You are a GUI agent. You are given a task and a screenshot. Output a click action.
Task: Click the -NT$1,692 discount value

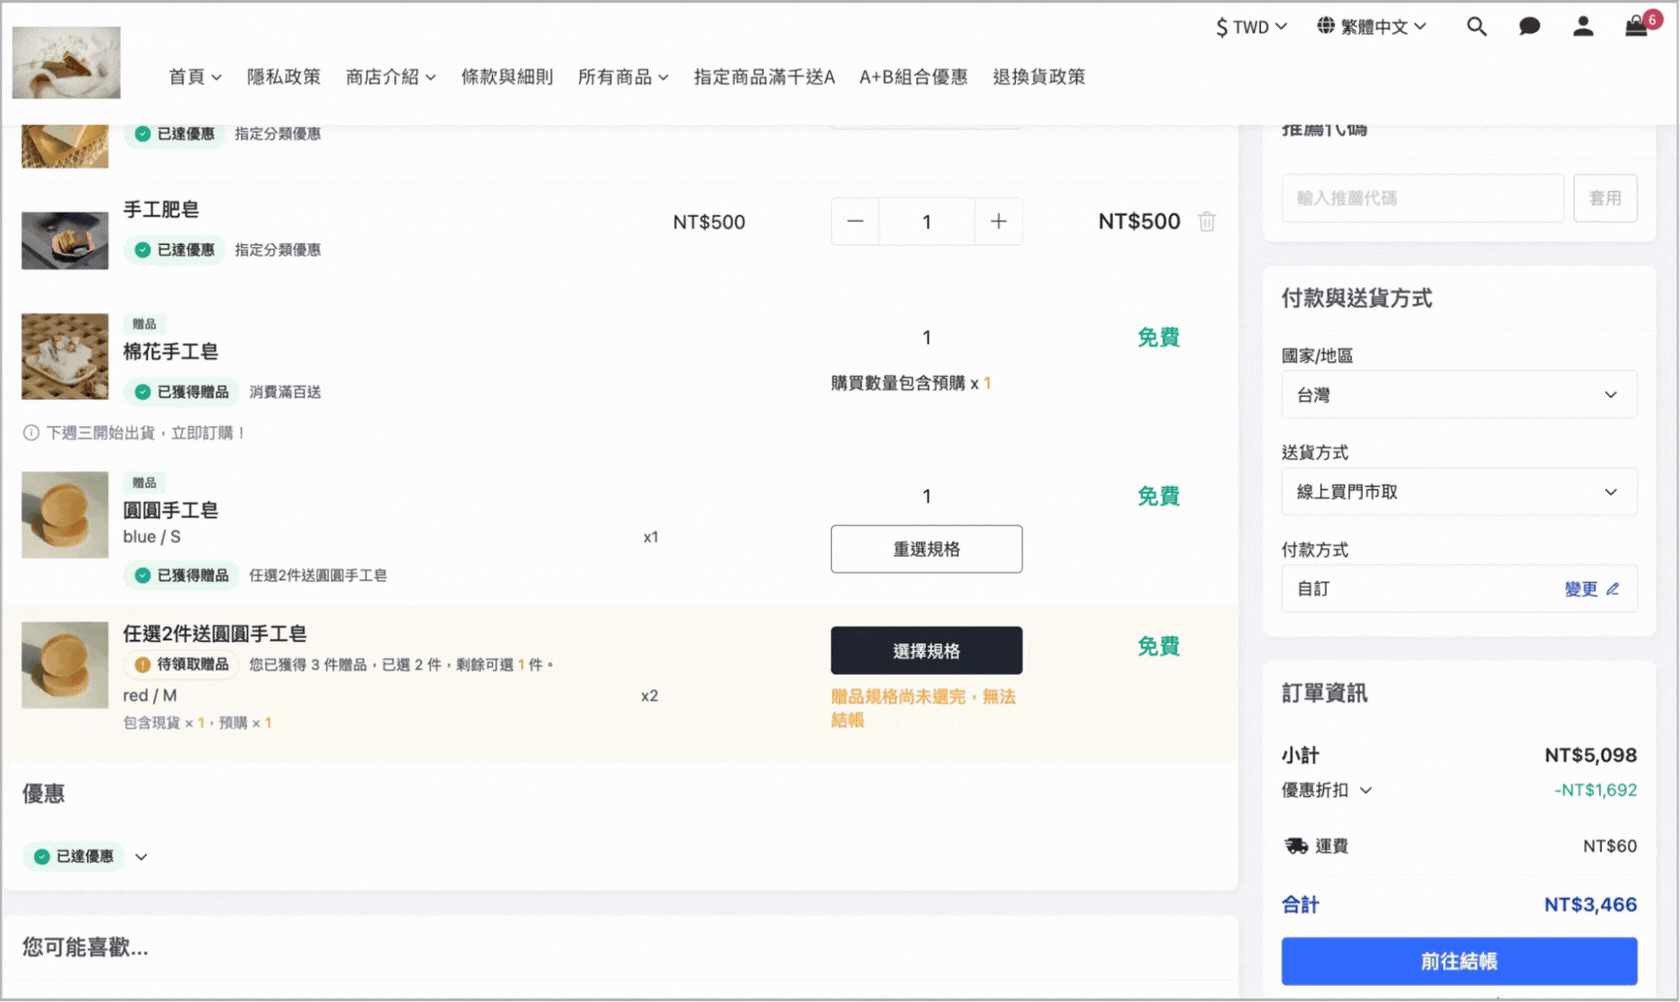(x=1595, y=790)
